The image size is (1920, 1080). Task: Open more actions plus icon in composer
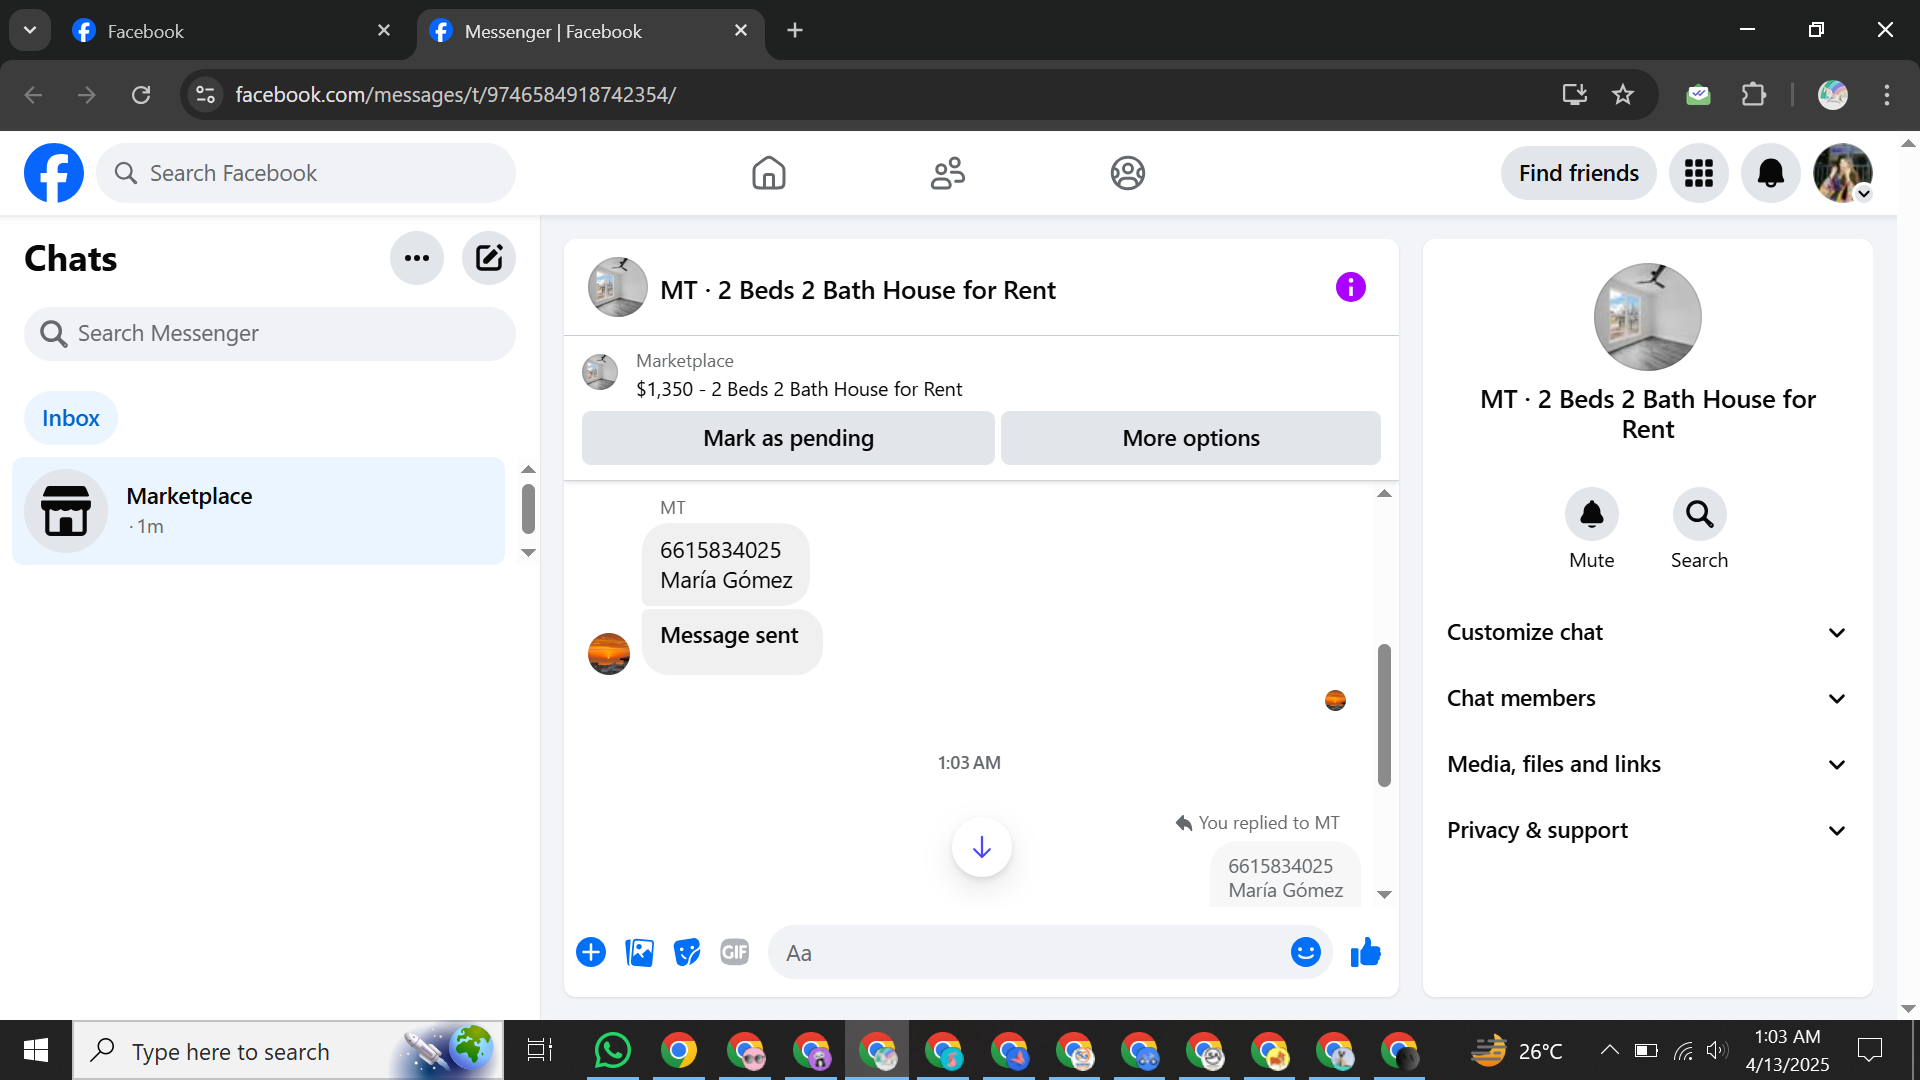point(591,952)
